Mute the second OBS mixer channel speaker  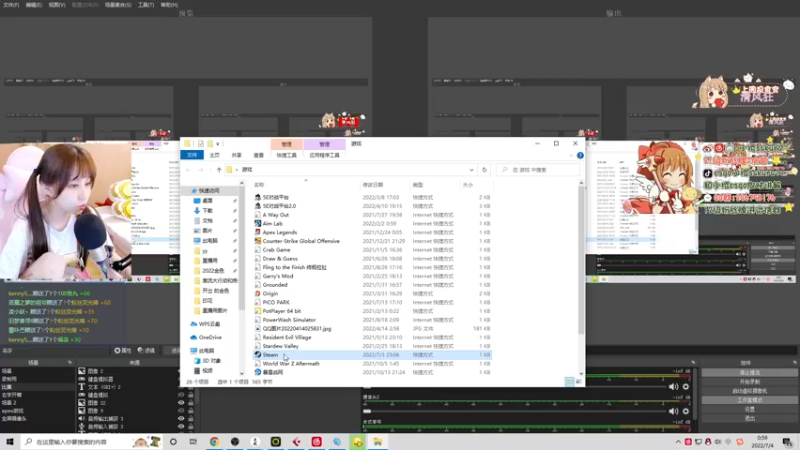(673, 411)
